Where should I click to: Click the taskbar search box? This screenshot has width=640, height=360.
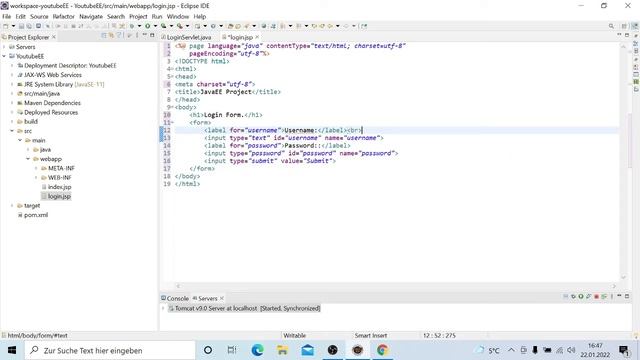pyautogui.click(x=110, y=350)
